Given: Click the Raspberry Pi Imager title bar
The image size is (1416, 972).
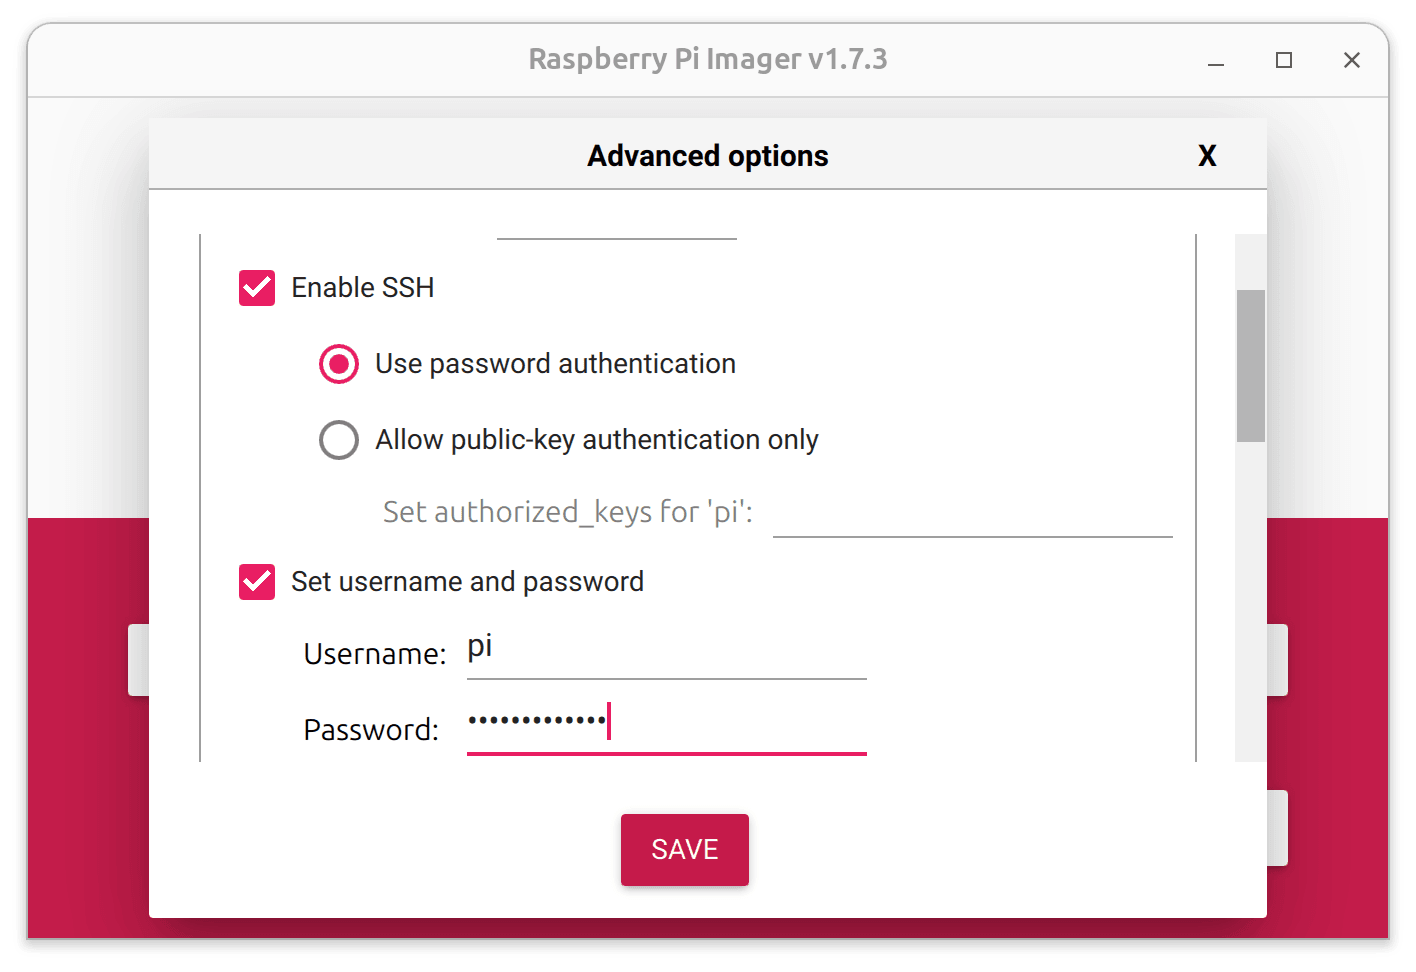Looking at the screenshot, I should (708, 59).
